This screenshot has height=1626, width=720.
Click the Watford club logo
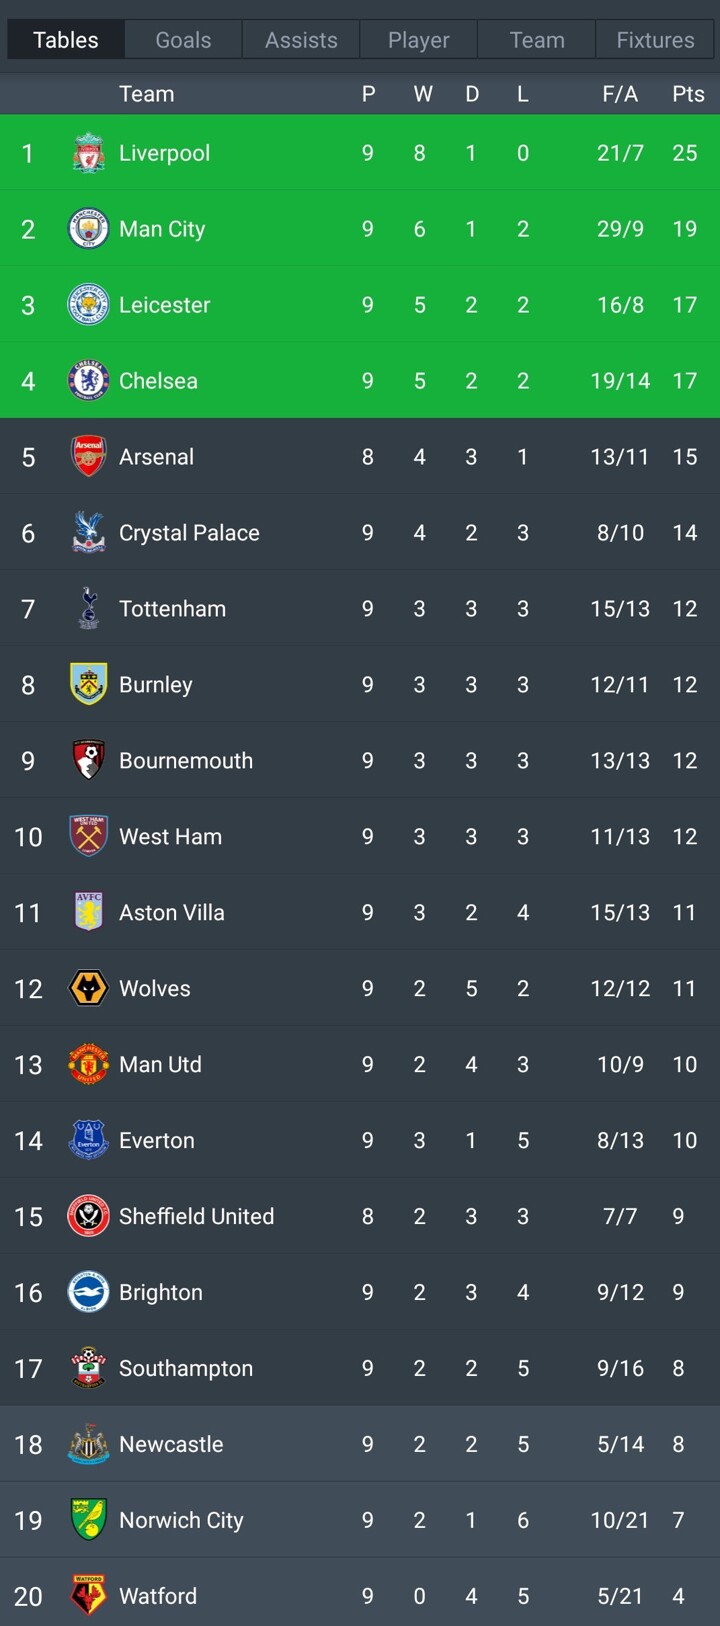point(88,1596)
